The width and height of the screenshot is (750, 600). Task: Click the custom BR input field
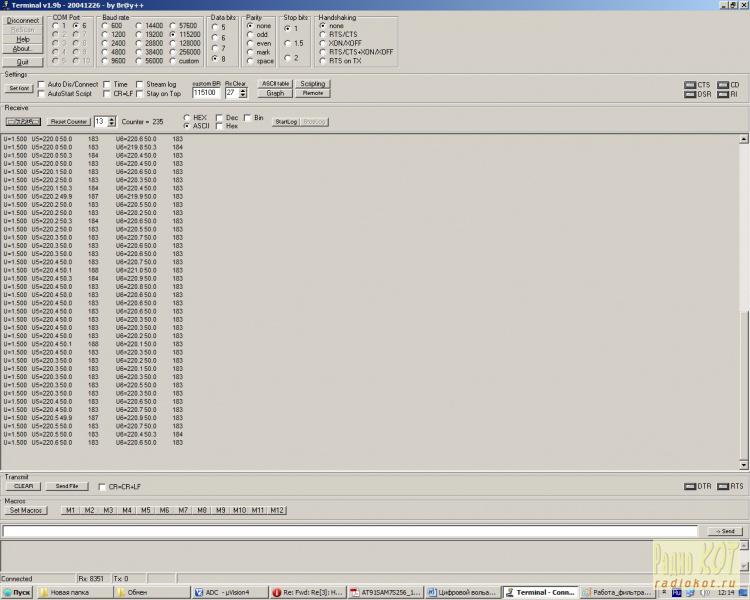pos(206,93)
